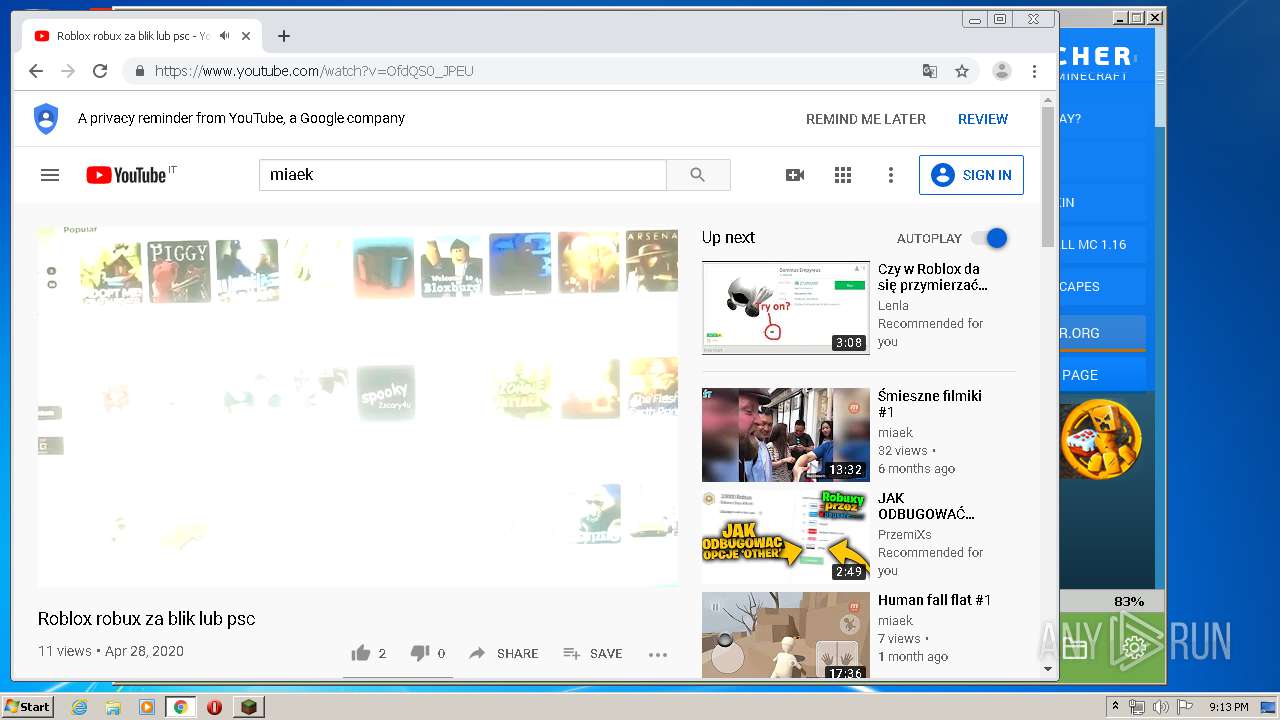Click the Chrome taskbar icon
The height and width of the screenshot is (720, 1280).
click(x=181, y=707)
